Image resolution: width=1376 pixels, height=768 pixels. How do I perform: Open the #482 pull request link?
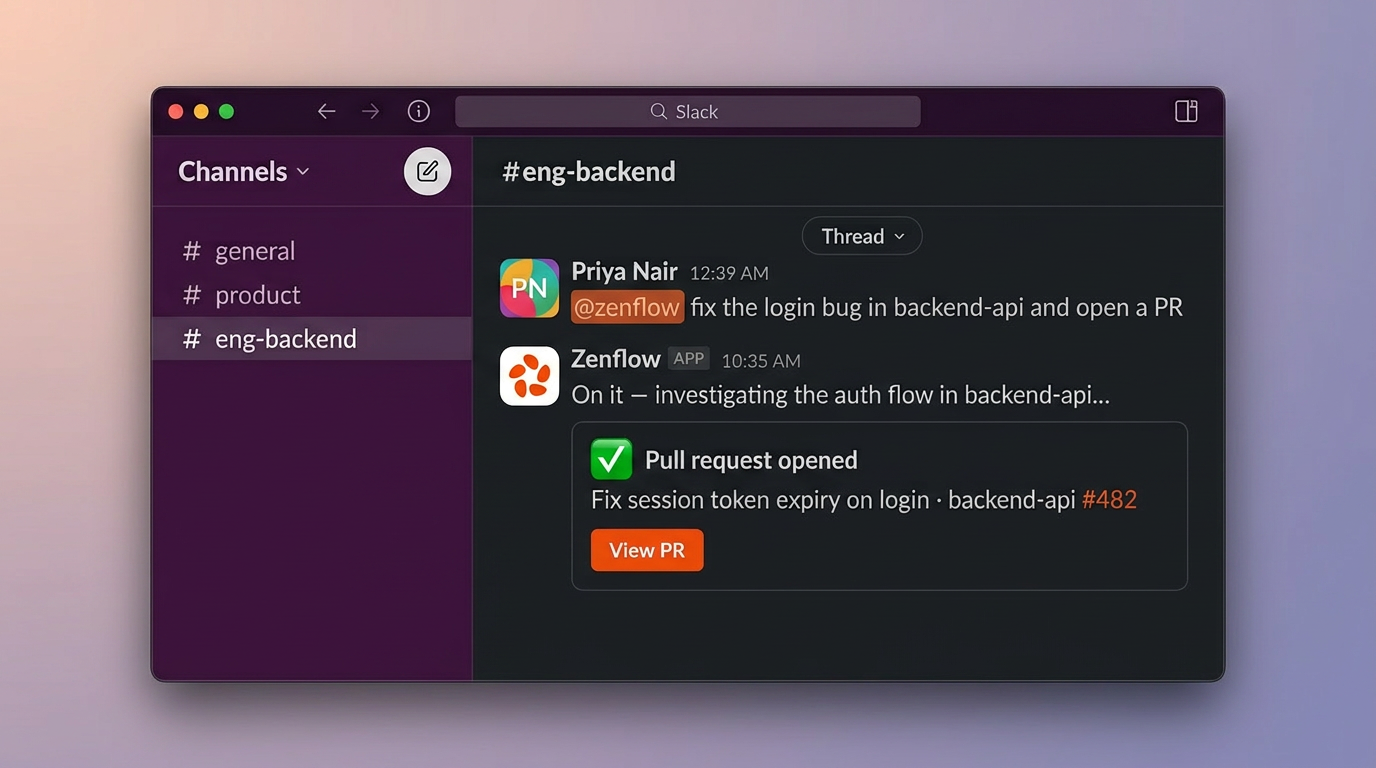click(1109, 499)
